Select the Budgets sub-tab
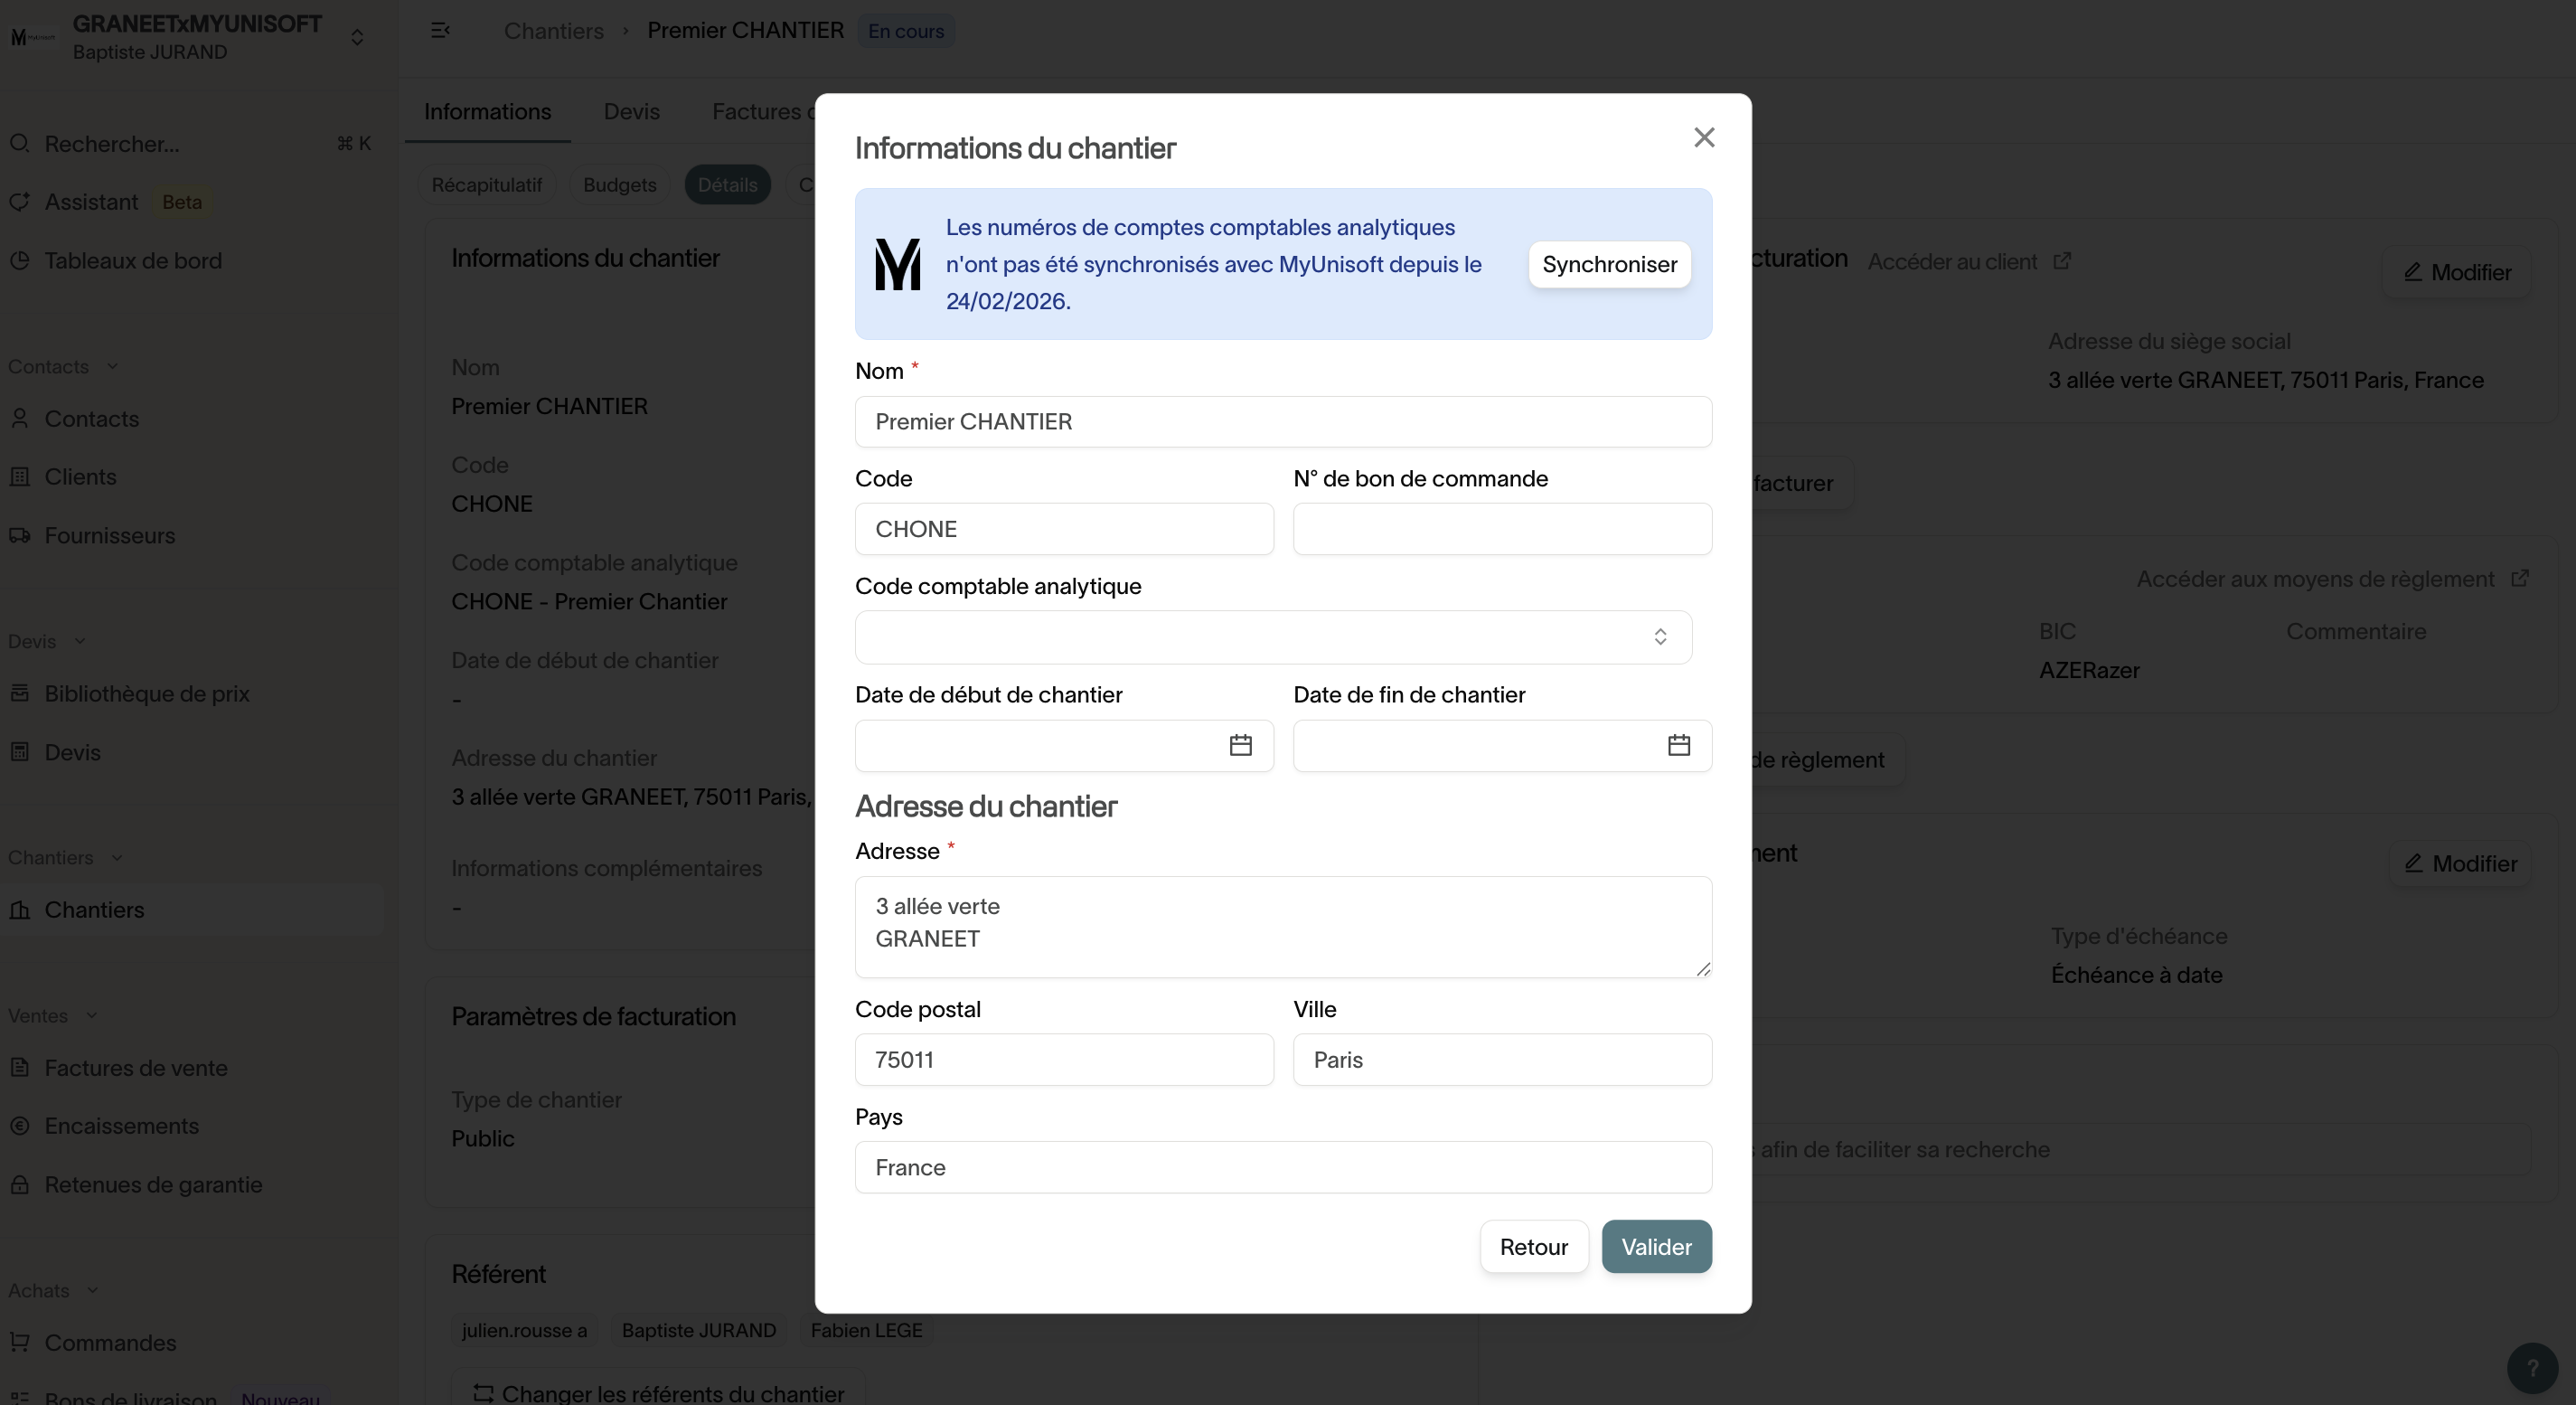 (619, 185)
